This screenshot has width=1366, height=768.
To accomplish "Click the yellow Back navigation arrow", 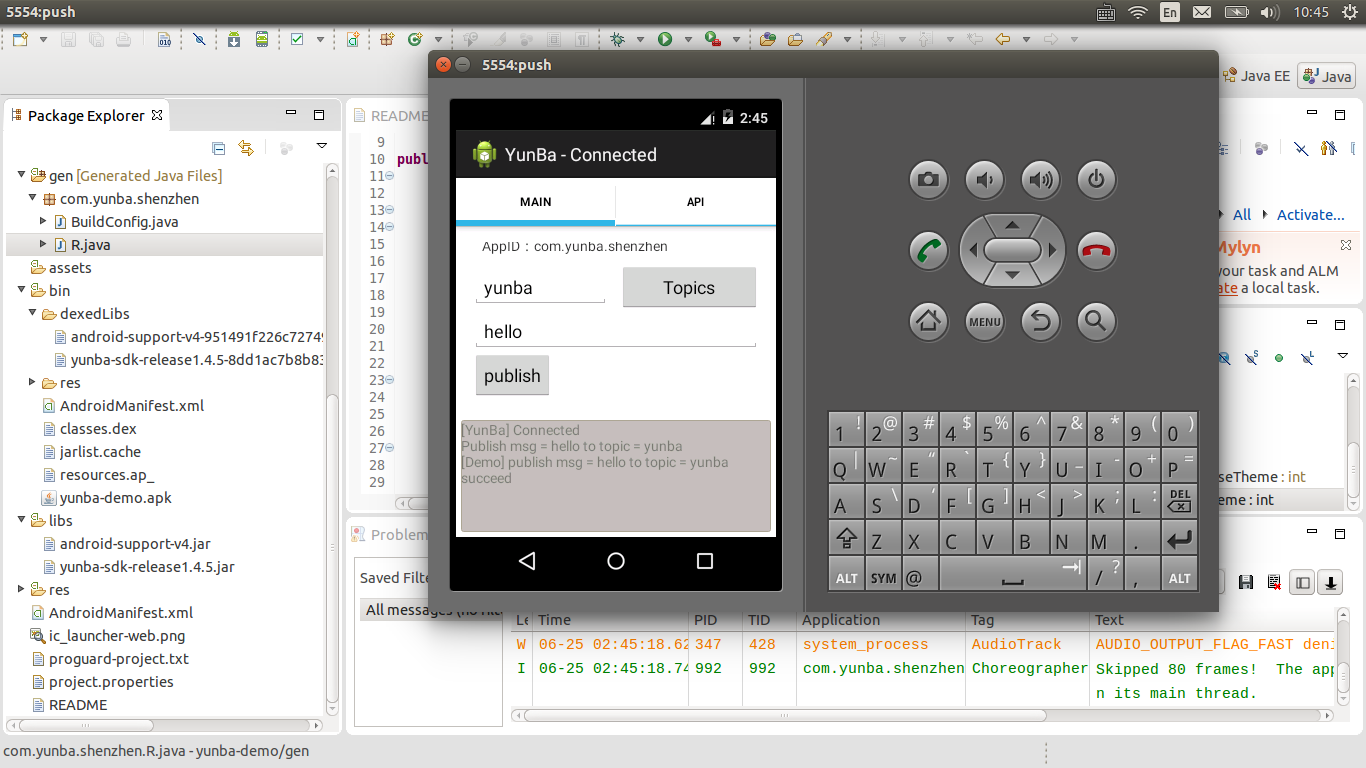I will point(1003,40).
